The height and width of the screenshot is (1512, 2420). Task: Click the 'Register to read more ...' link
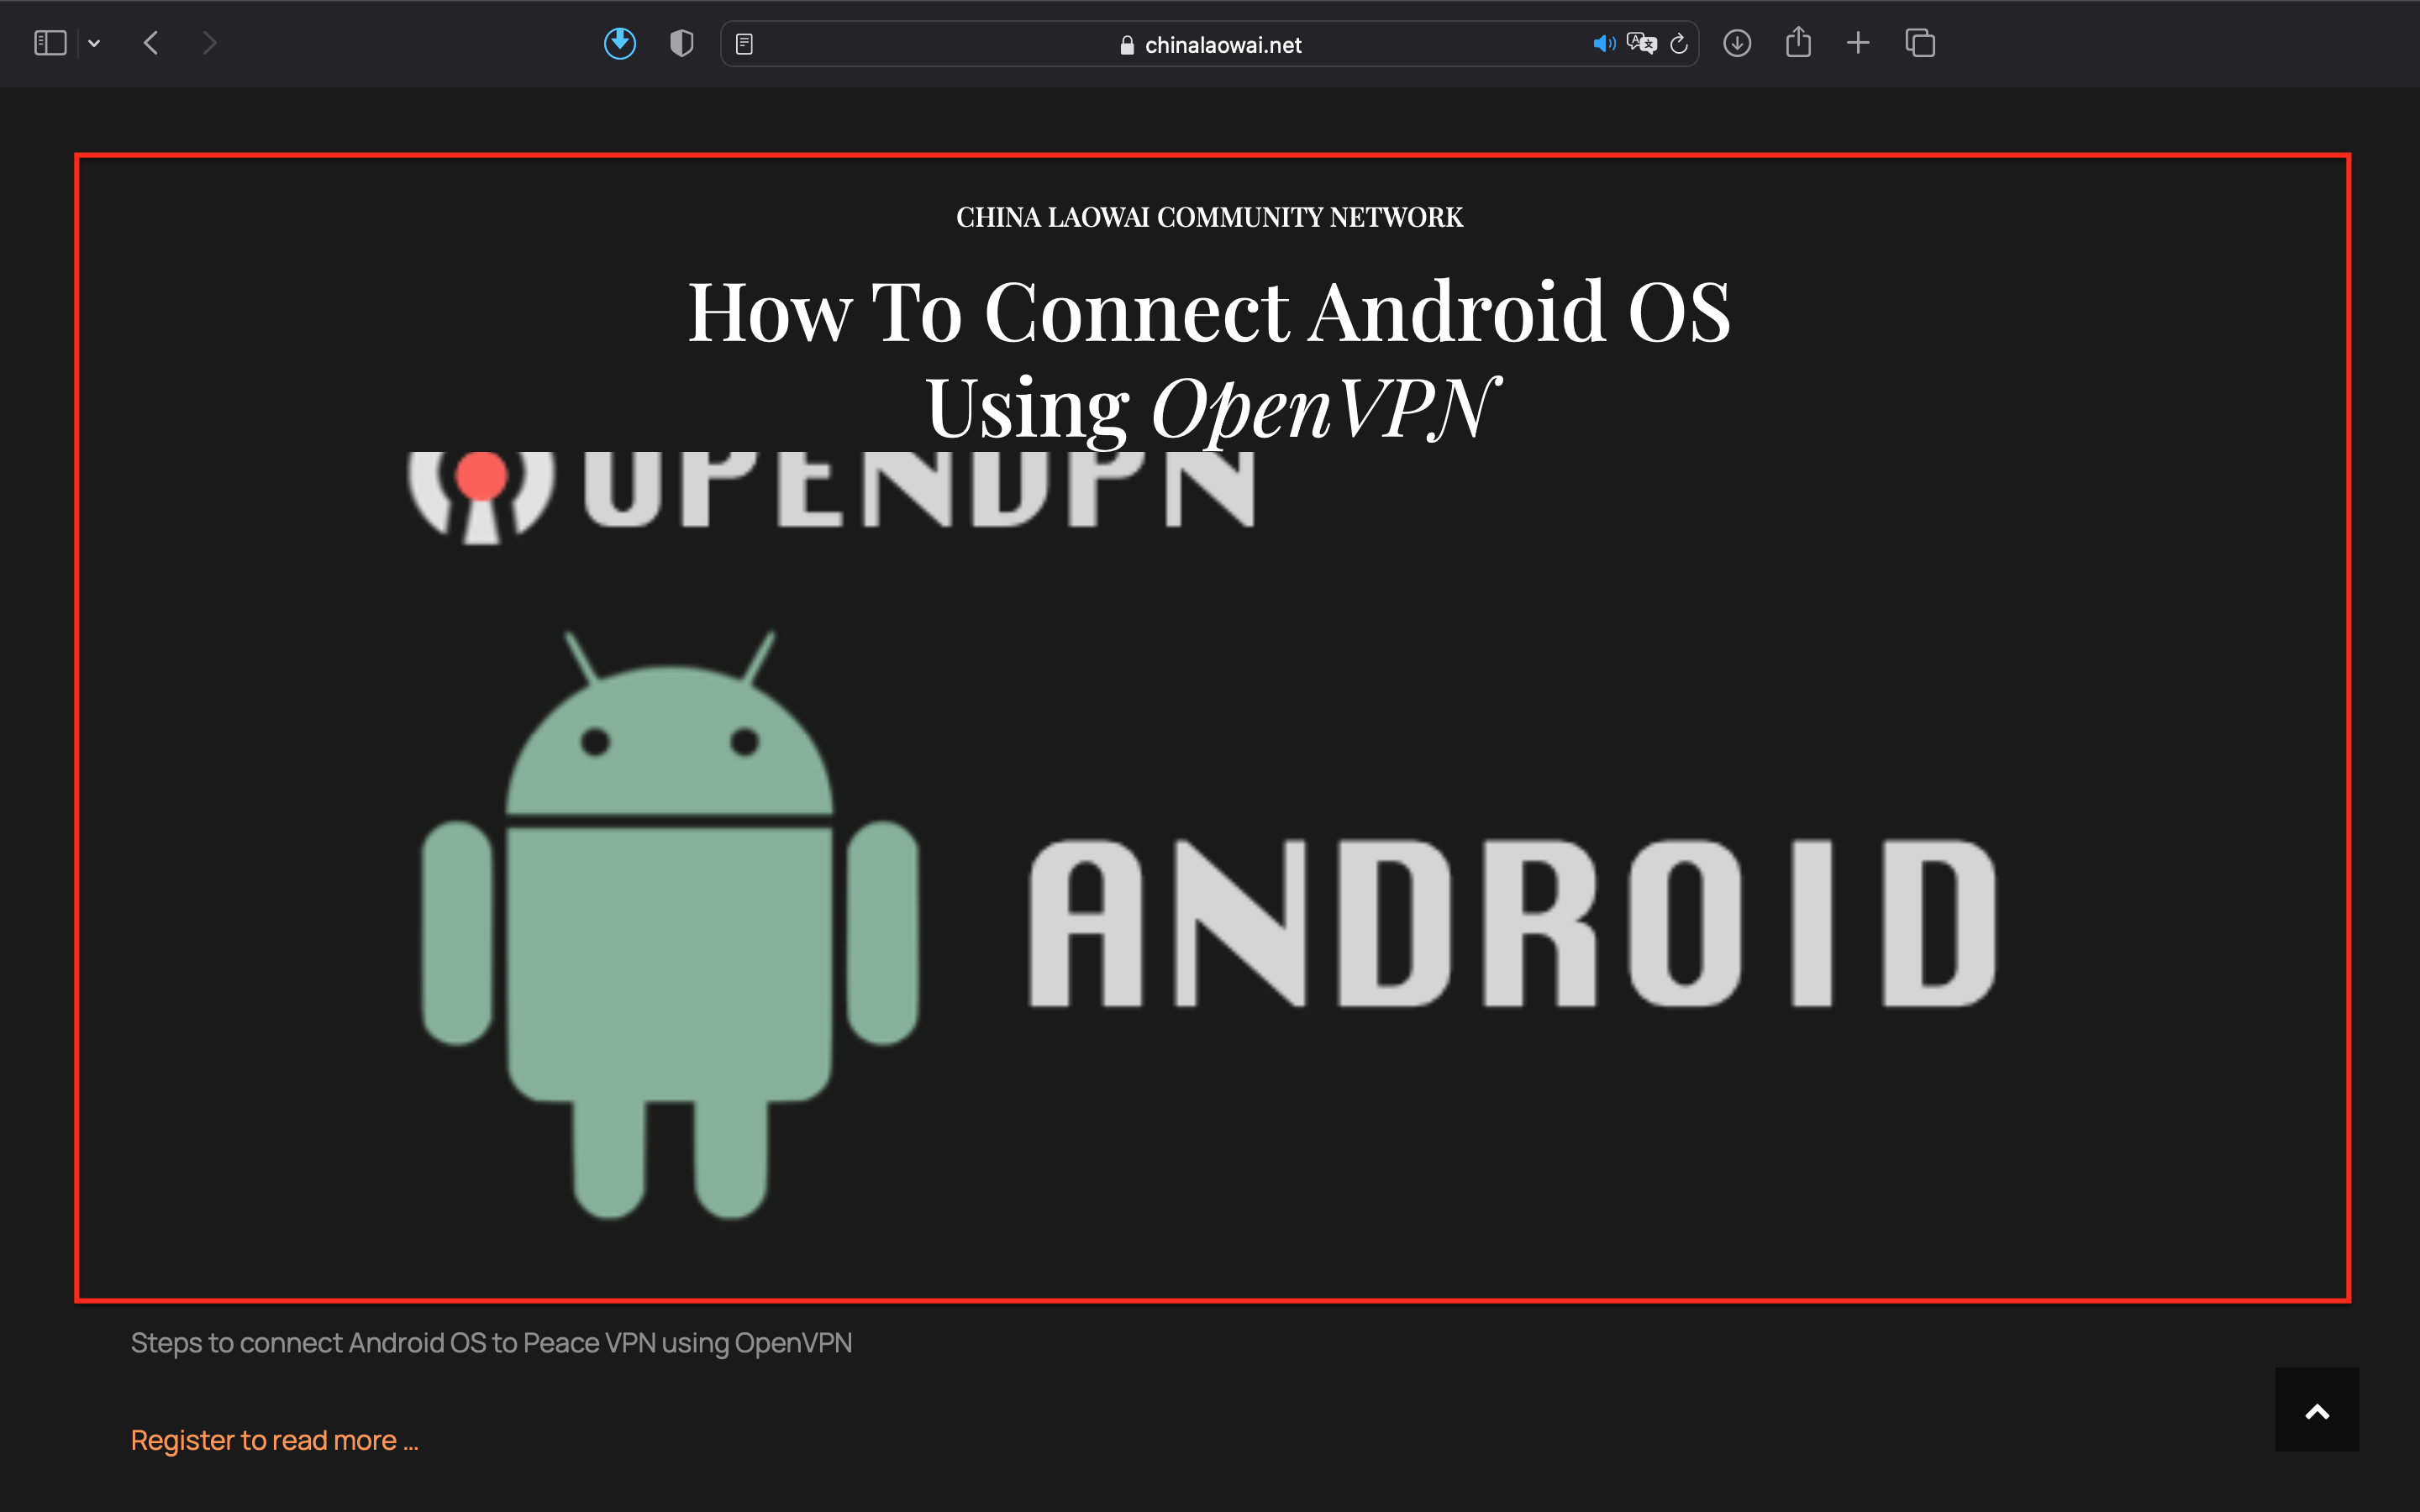274,1440
